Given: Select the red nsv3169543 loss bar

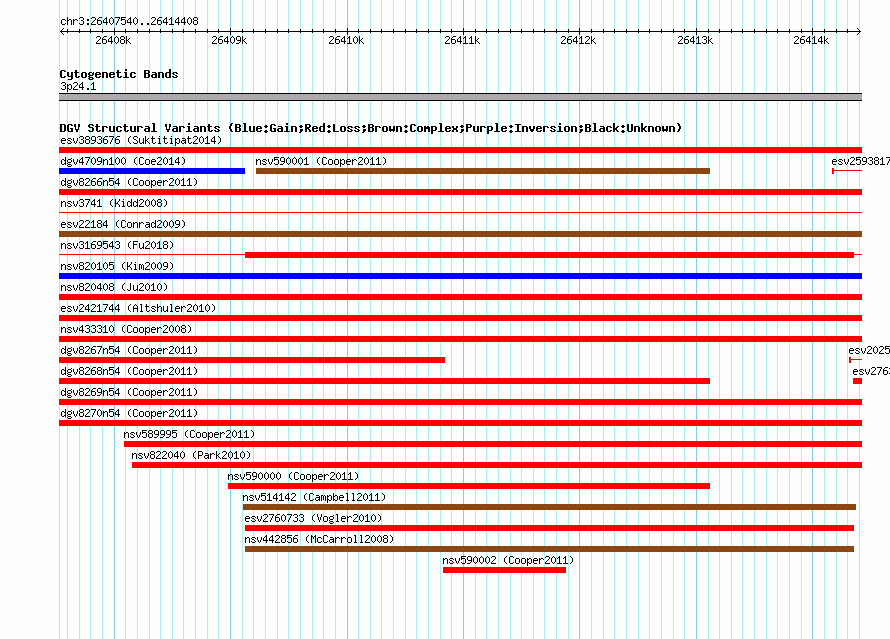Looking at the screenshot, I should point(549,255).
